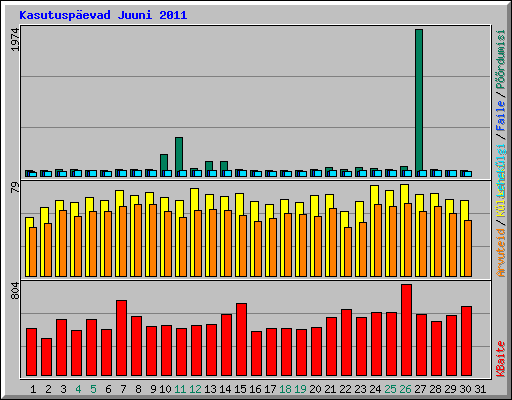The width and height of the screenshot is (512, 400).
Task: Click the green weekend day label 4
Action: [x=78, y=389]
